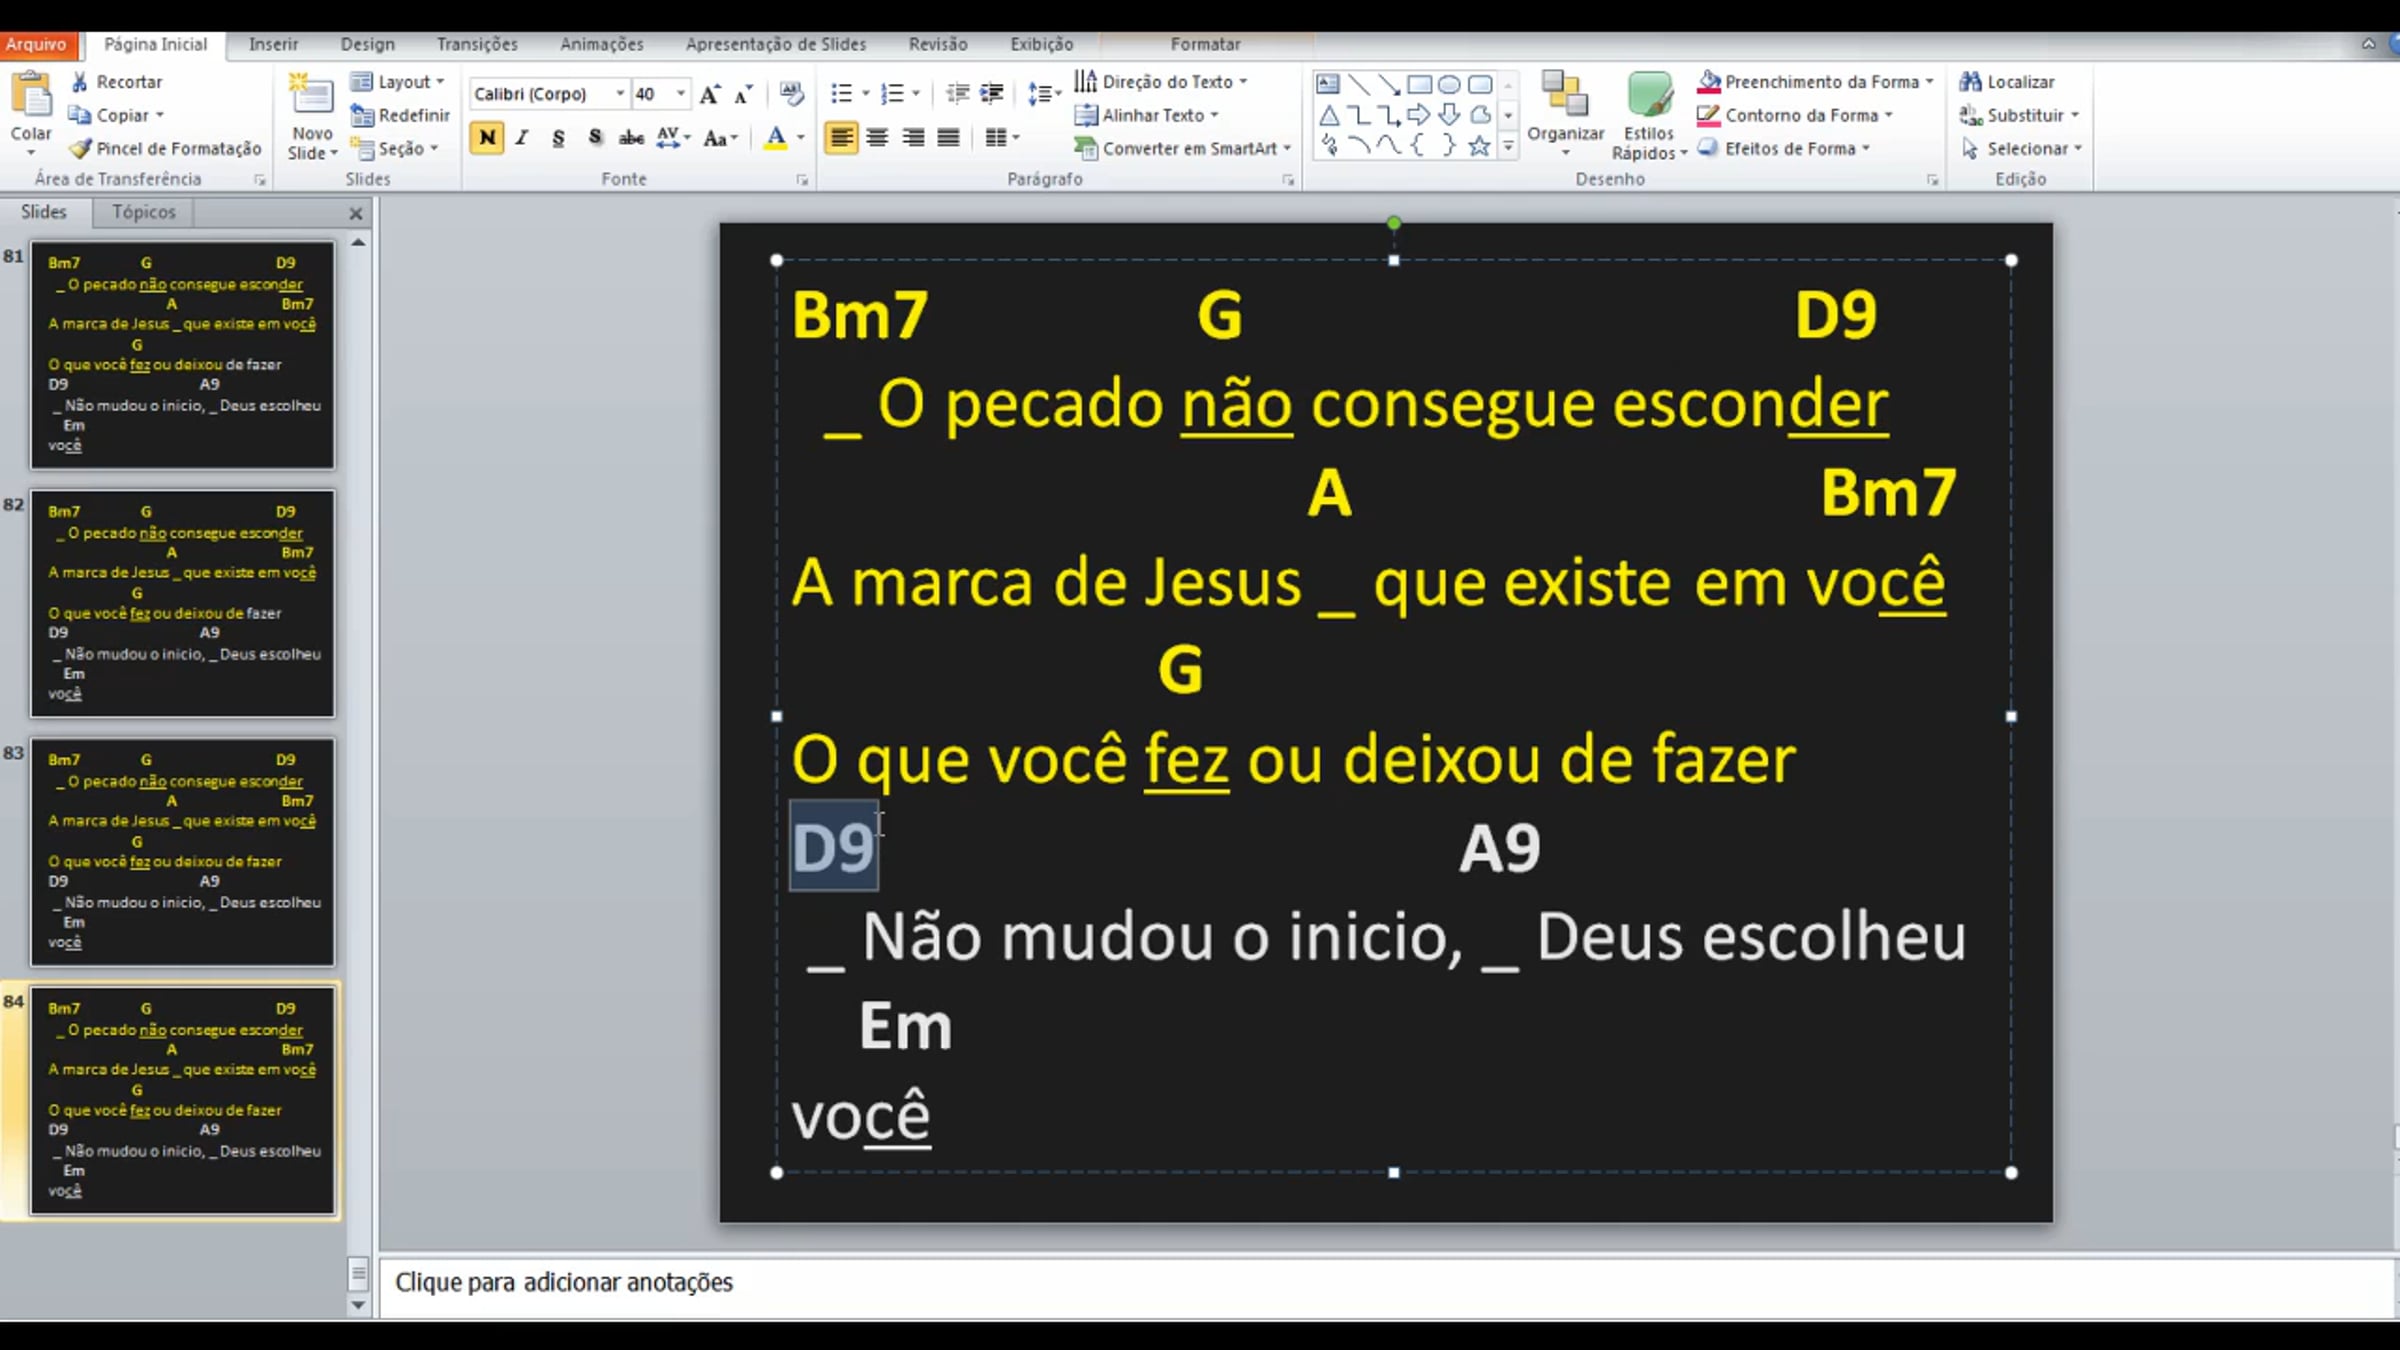Image resolution: width=2400 pixels, height=1350 pixels.
Task: Toggle bold (N) formatting
Action: 487,138
